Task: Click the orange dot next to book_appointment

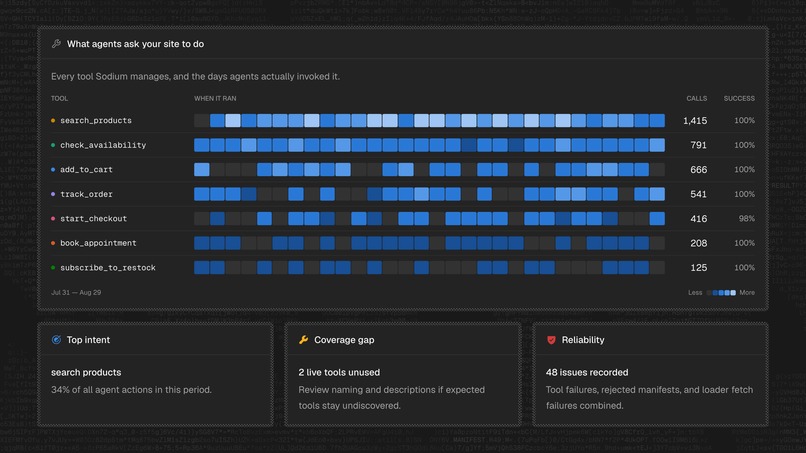Action: (53, 243)
